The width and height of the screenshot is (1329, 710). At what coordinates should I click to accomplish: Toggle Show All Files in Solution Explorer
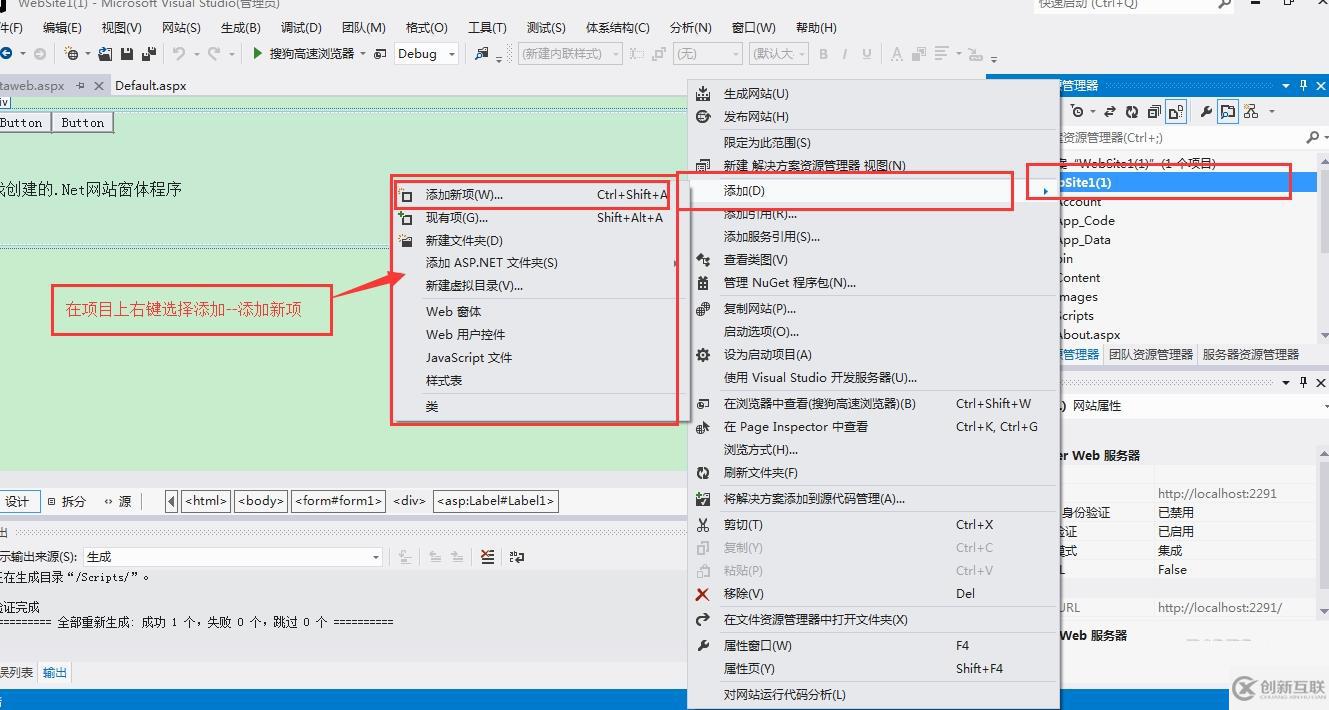(x=1176, y=111)
